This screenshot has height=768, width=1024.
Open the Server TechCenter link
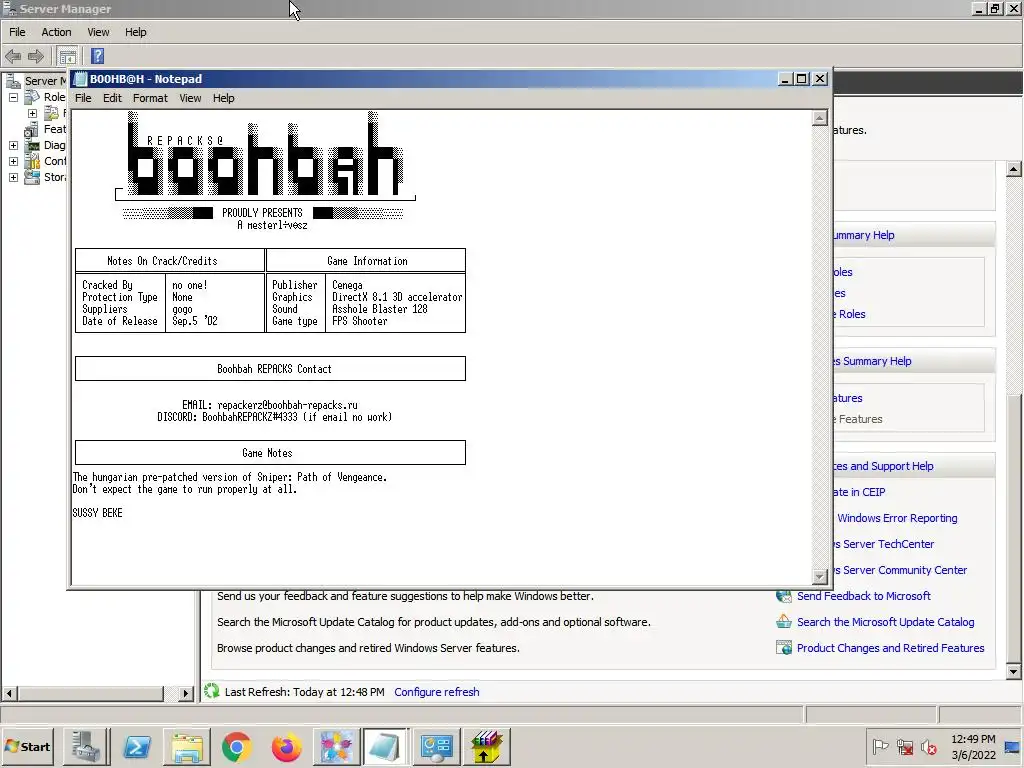[x=884, y=544]
